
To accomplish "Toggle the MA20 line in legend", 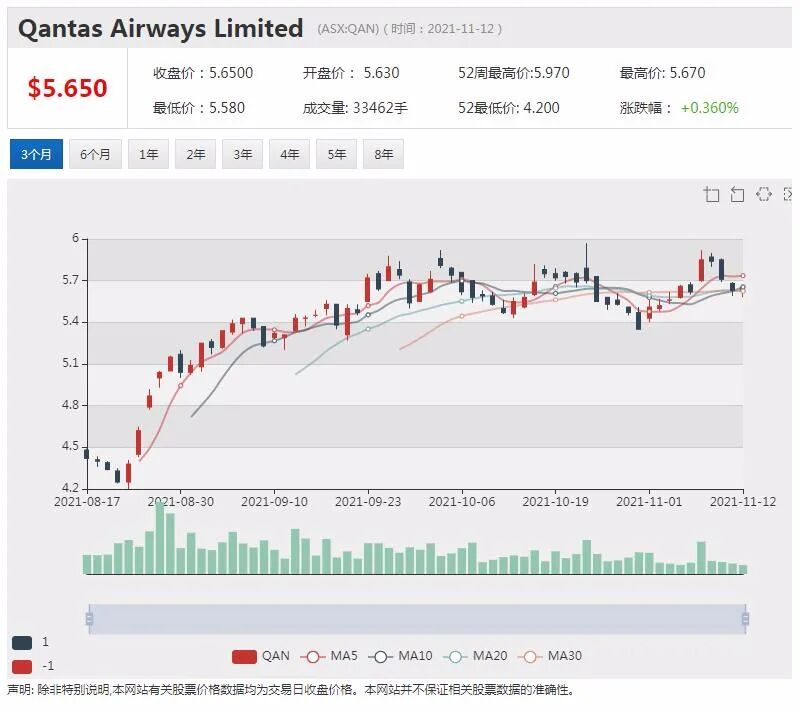I will (475, 656).
